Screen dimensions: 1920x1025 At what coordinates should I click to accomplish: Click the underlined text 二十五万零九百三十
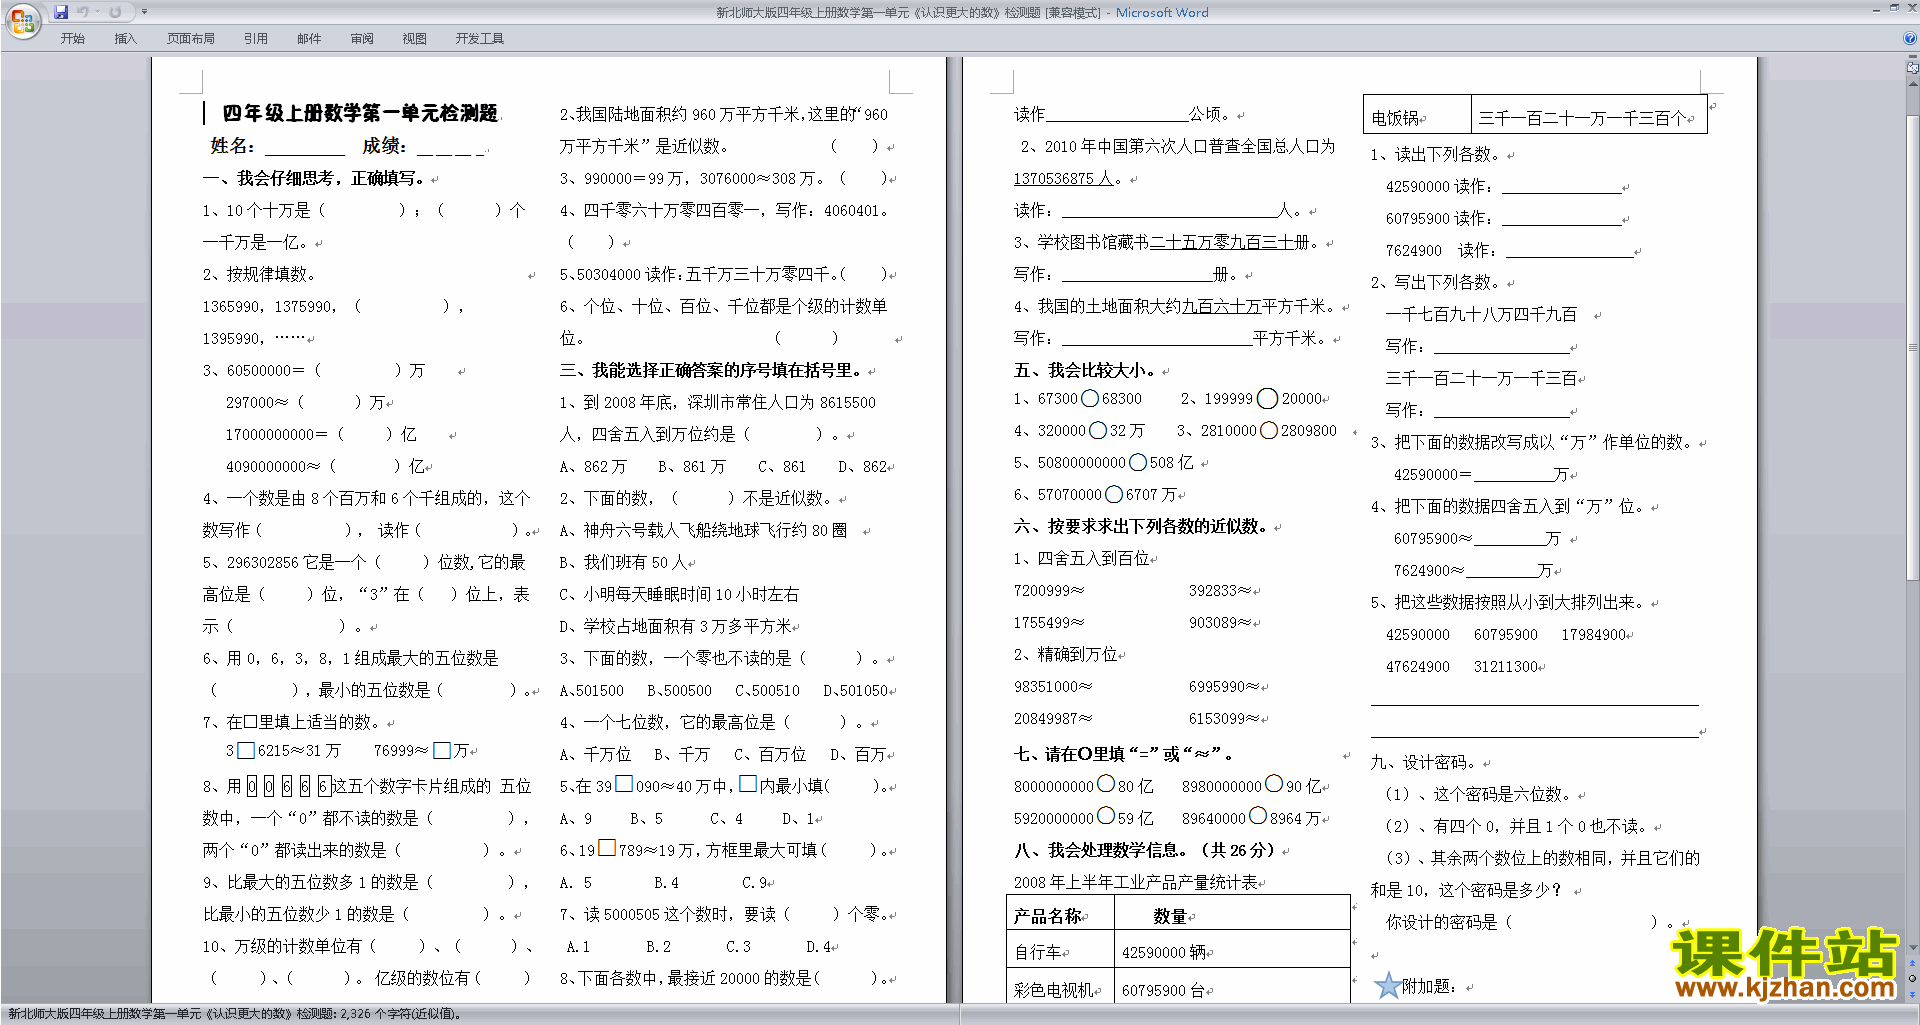click(1221, 242)
